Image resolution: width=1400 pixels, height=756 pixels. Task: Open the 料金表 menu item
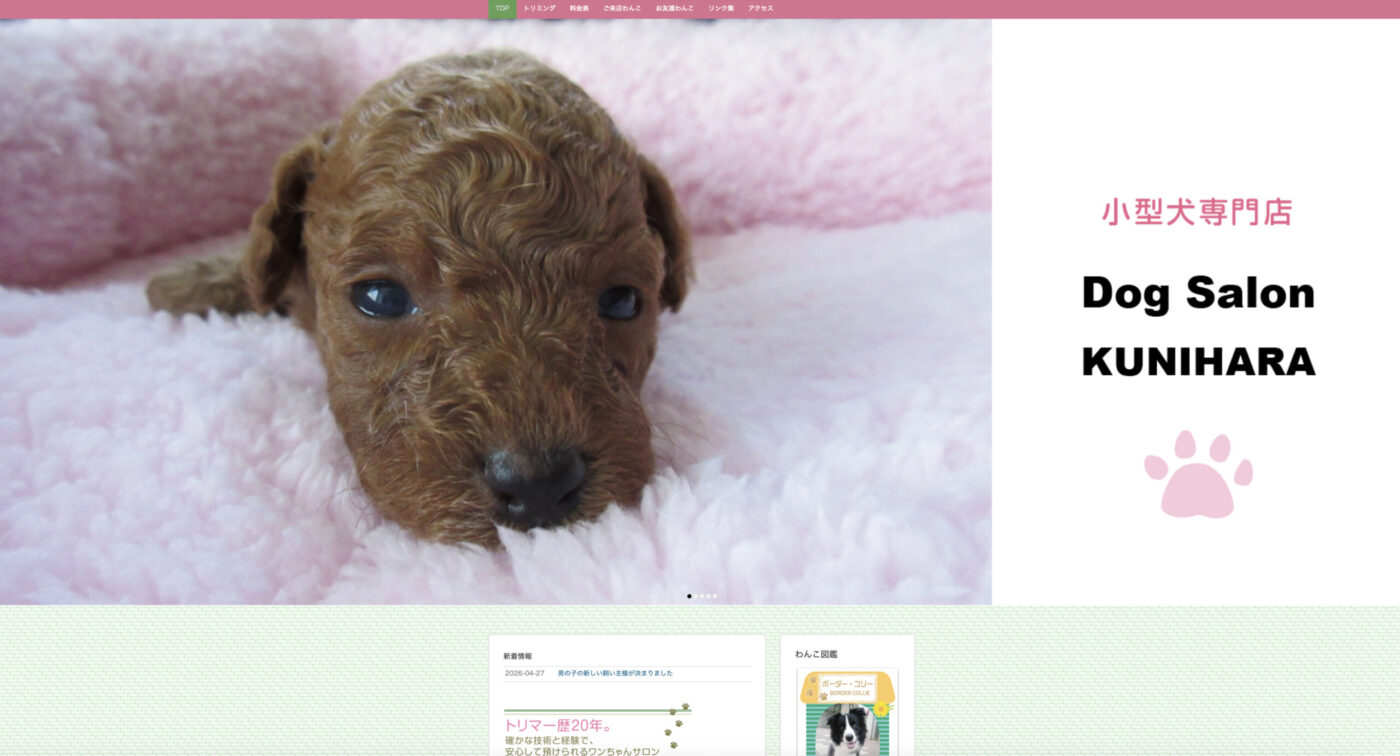click(x=579, y=9)
